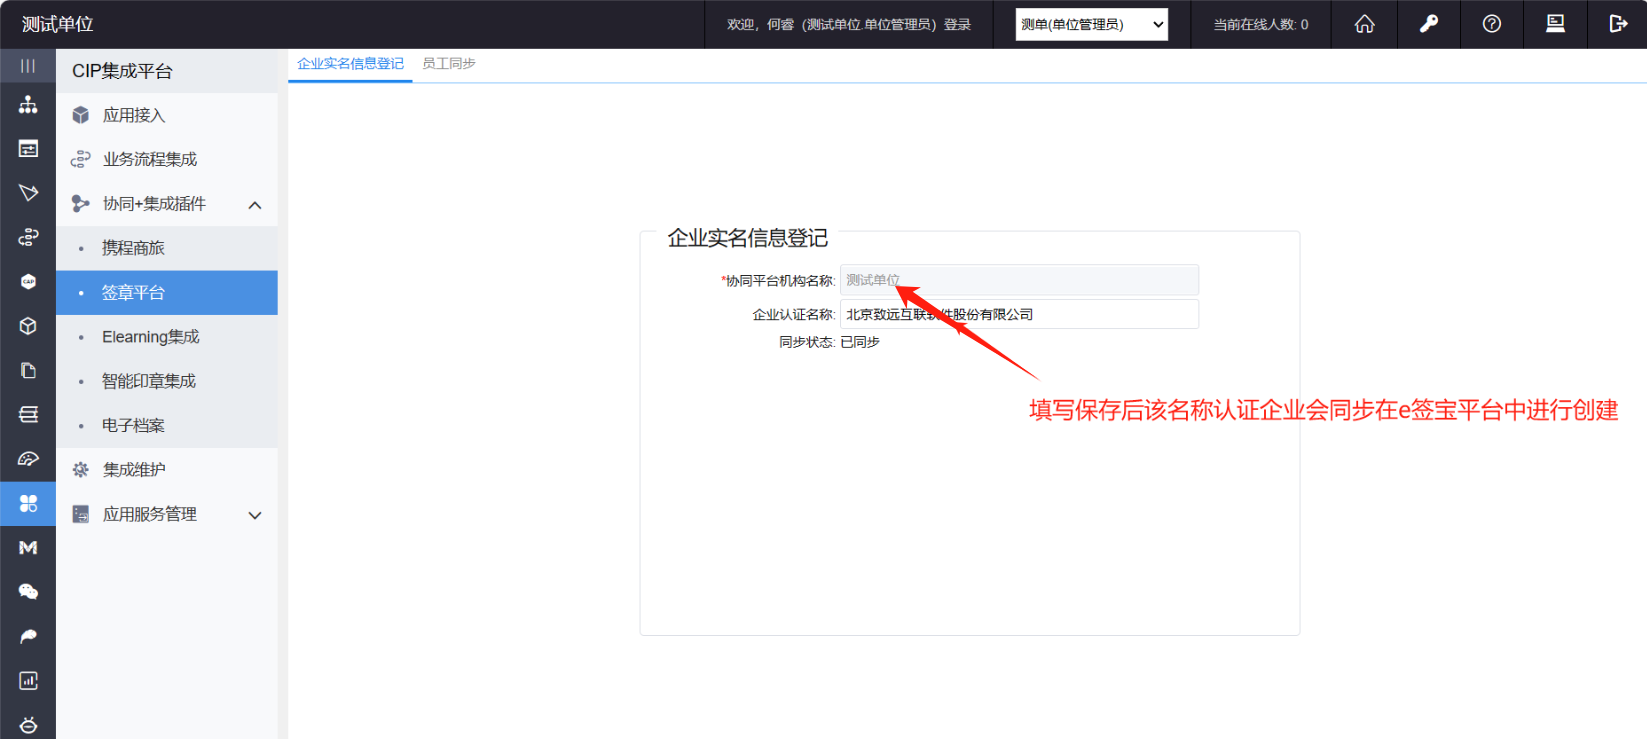Click the form settings sidebar icon
The height and width of the screenshot is (739, 1647).
point(28,149)
